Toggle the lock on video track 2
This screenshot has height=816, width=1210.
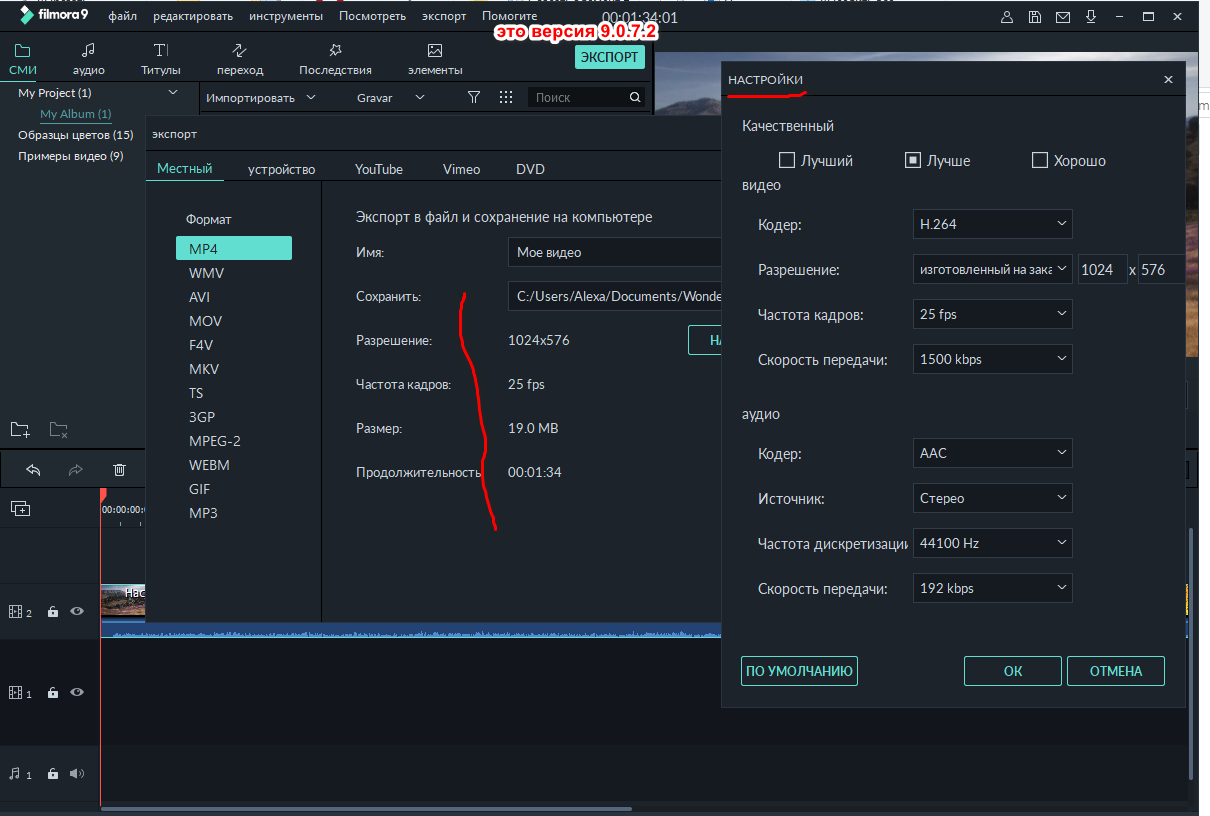53,612
